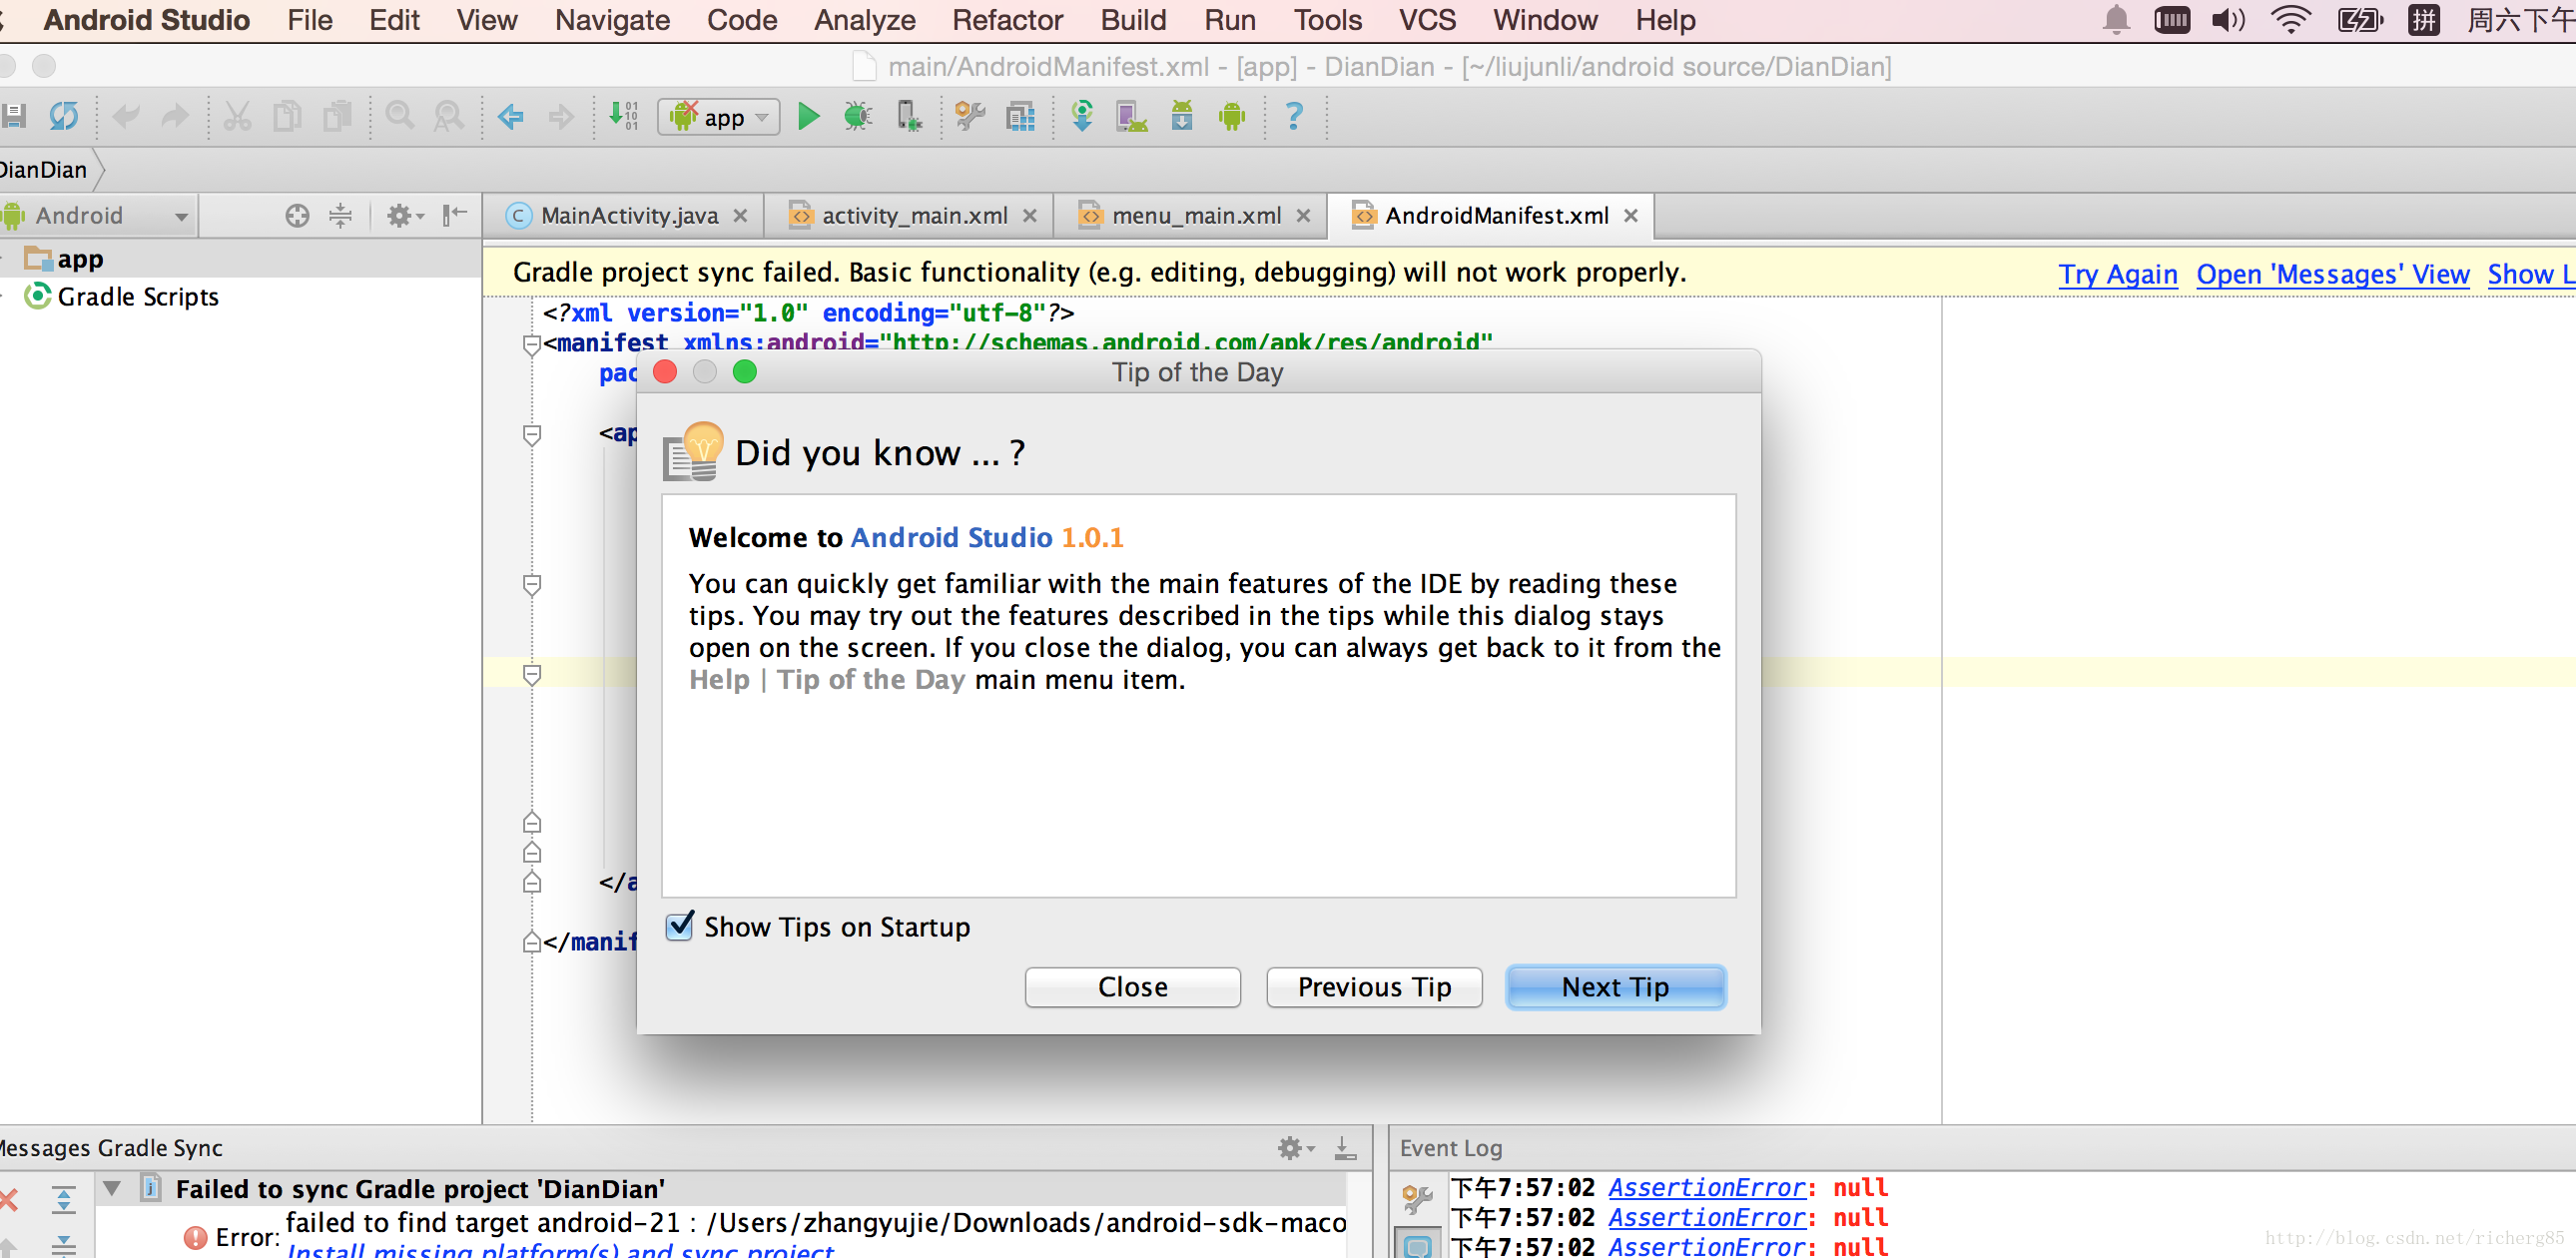Image resolution: width=2576 pixels, height=1258 pixels.
Task: Switch to menu_main.xml tab
Action: click(1196, 215)
